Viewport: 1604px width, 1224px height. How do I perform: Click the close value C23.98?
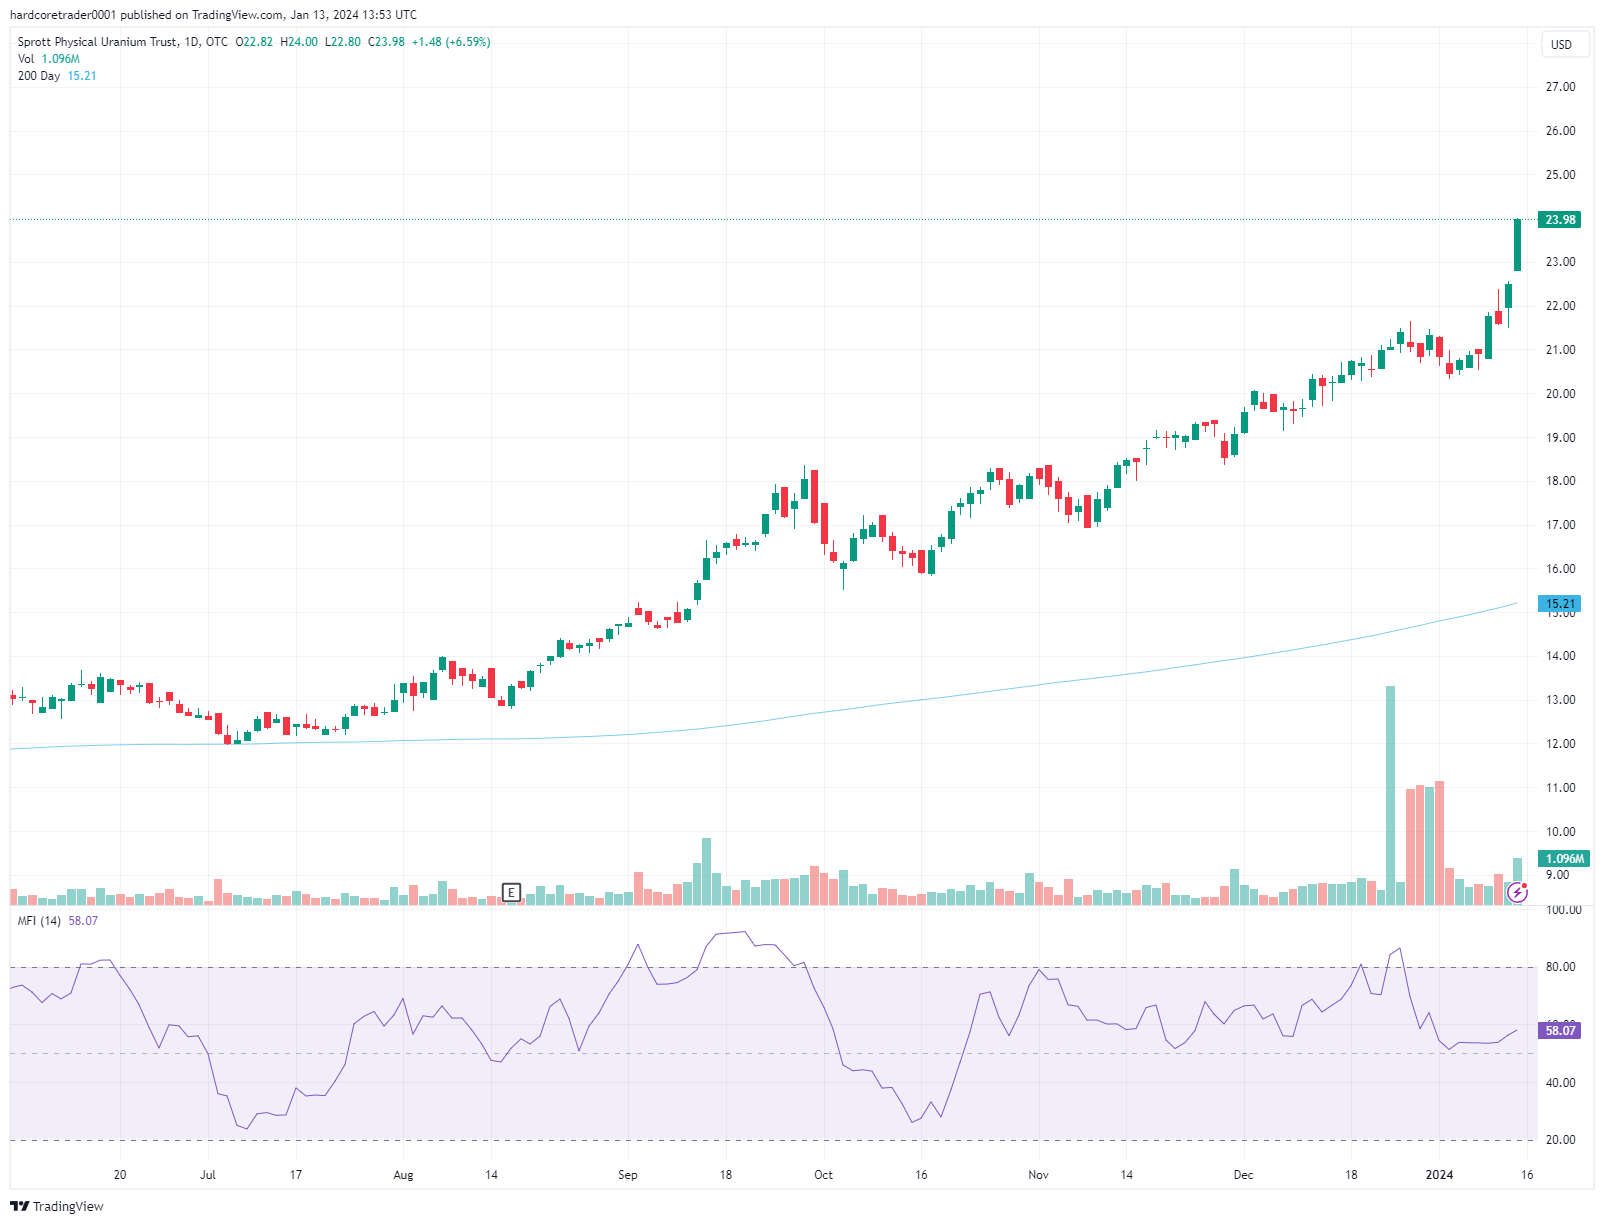(387, 42)
